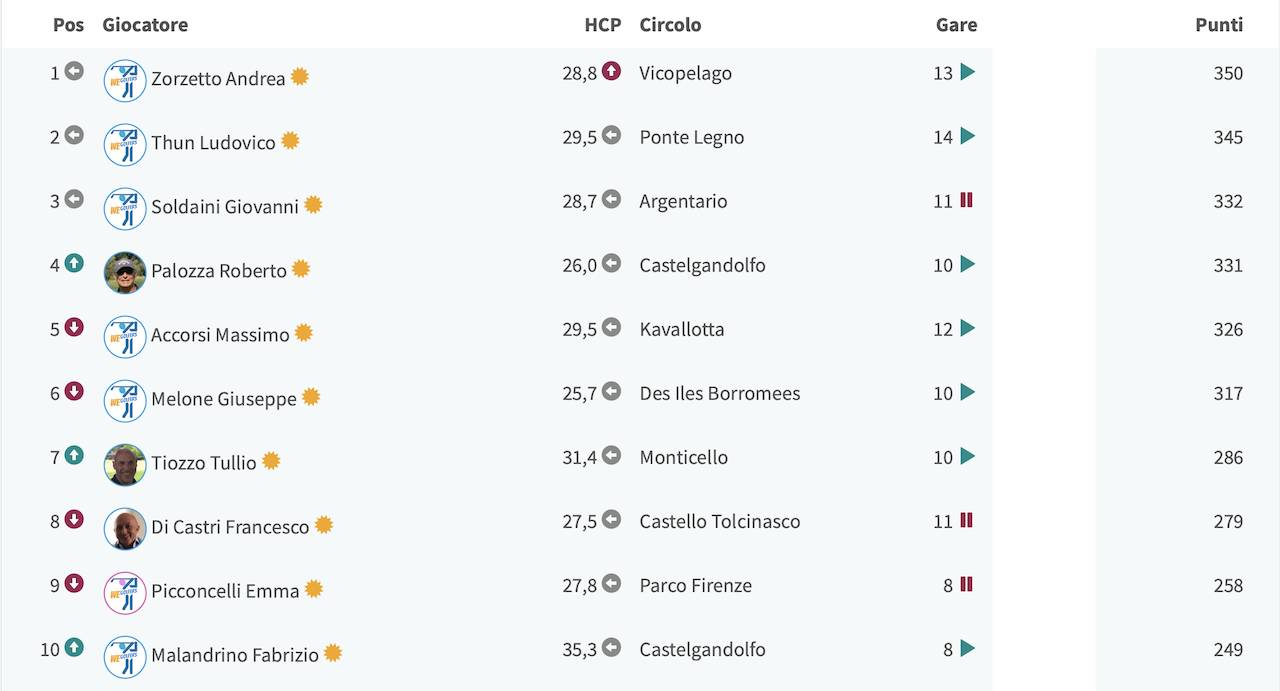
Task: Expand Malandrino Fabrizio's 8 races via triangle
Action: coord(967,648)
